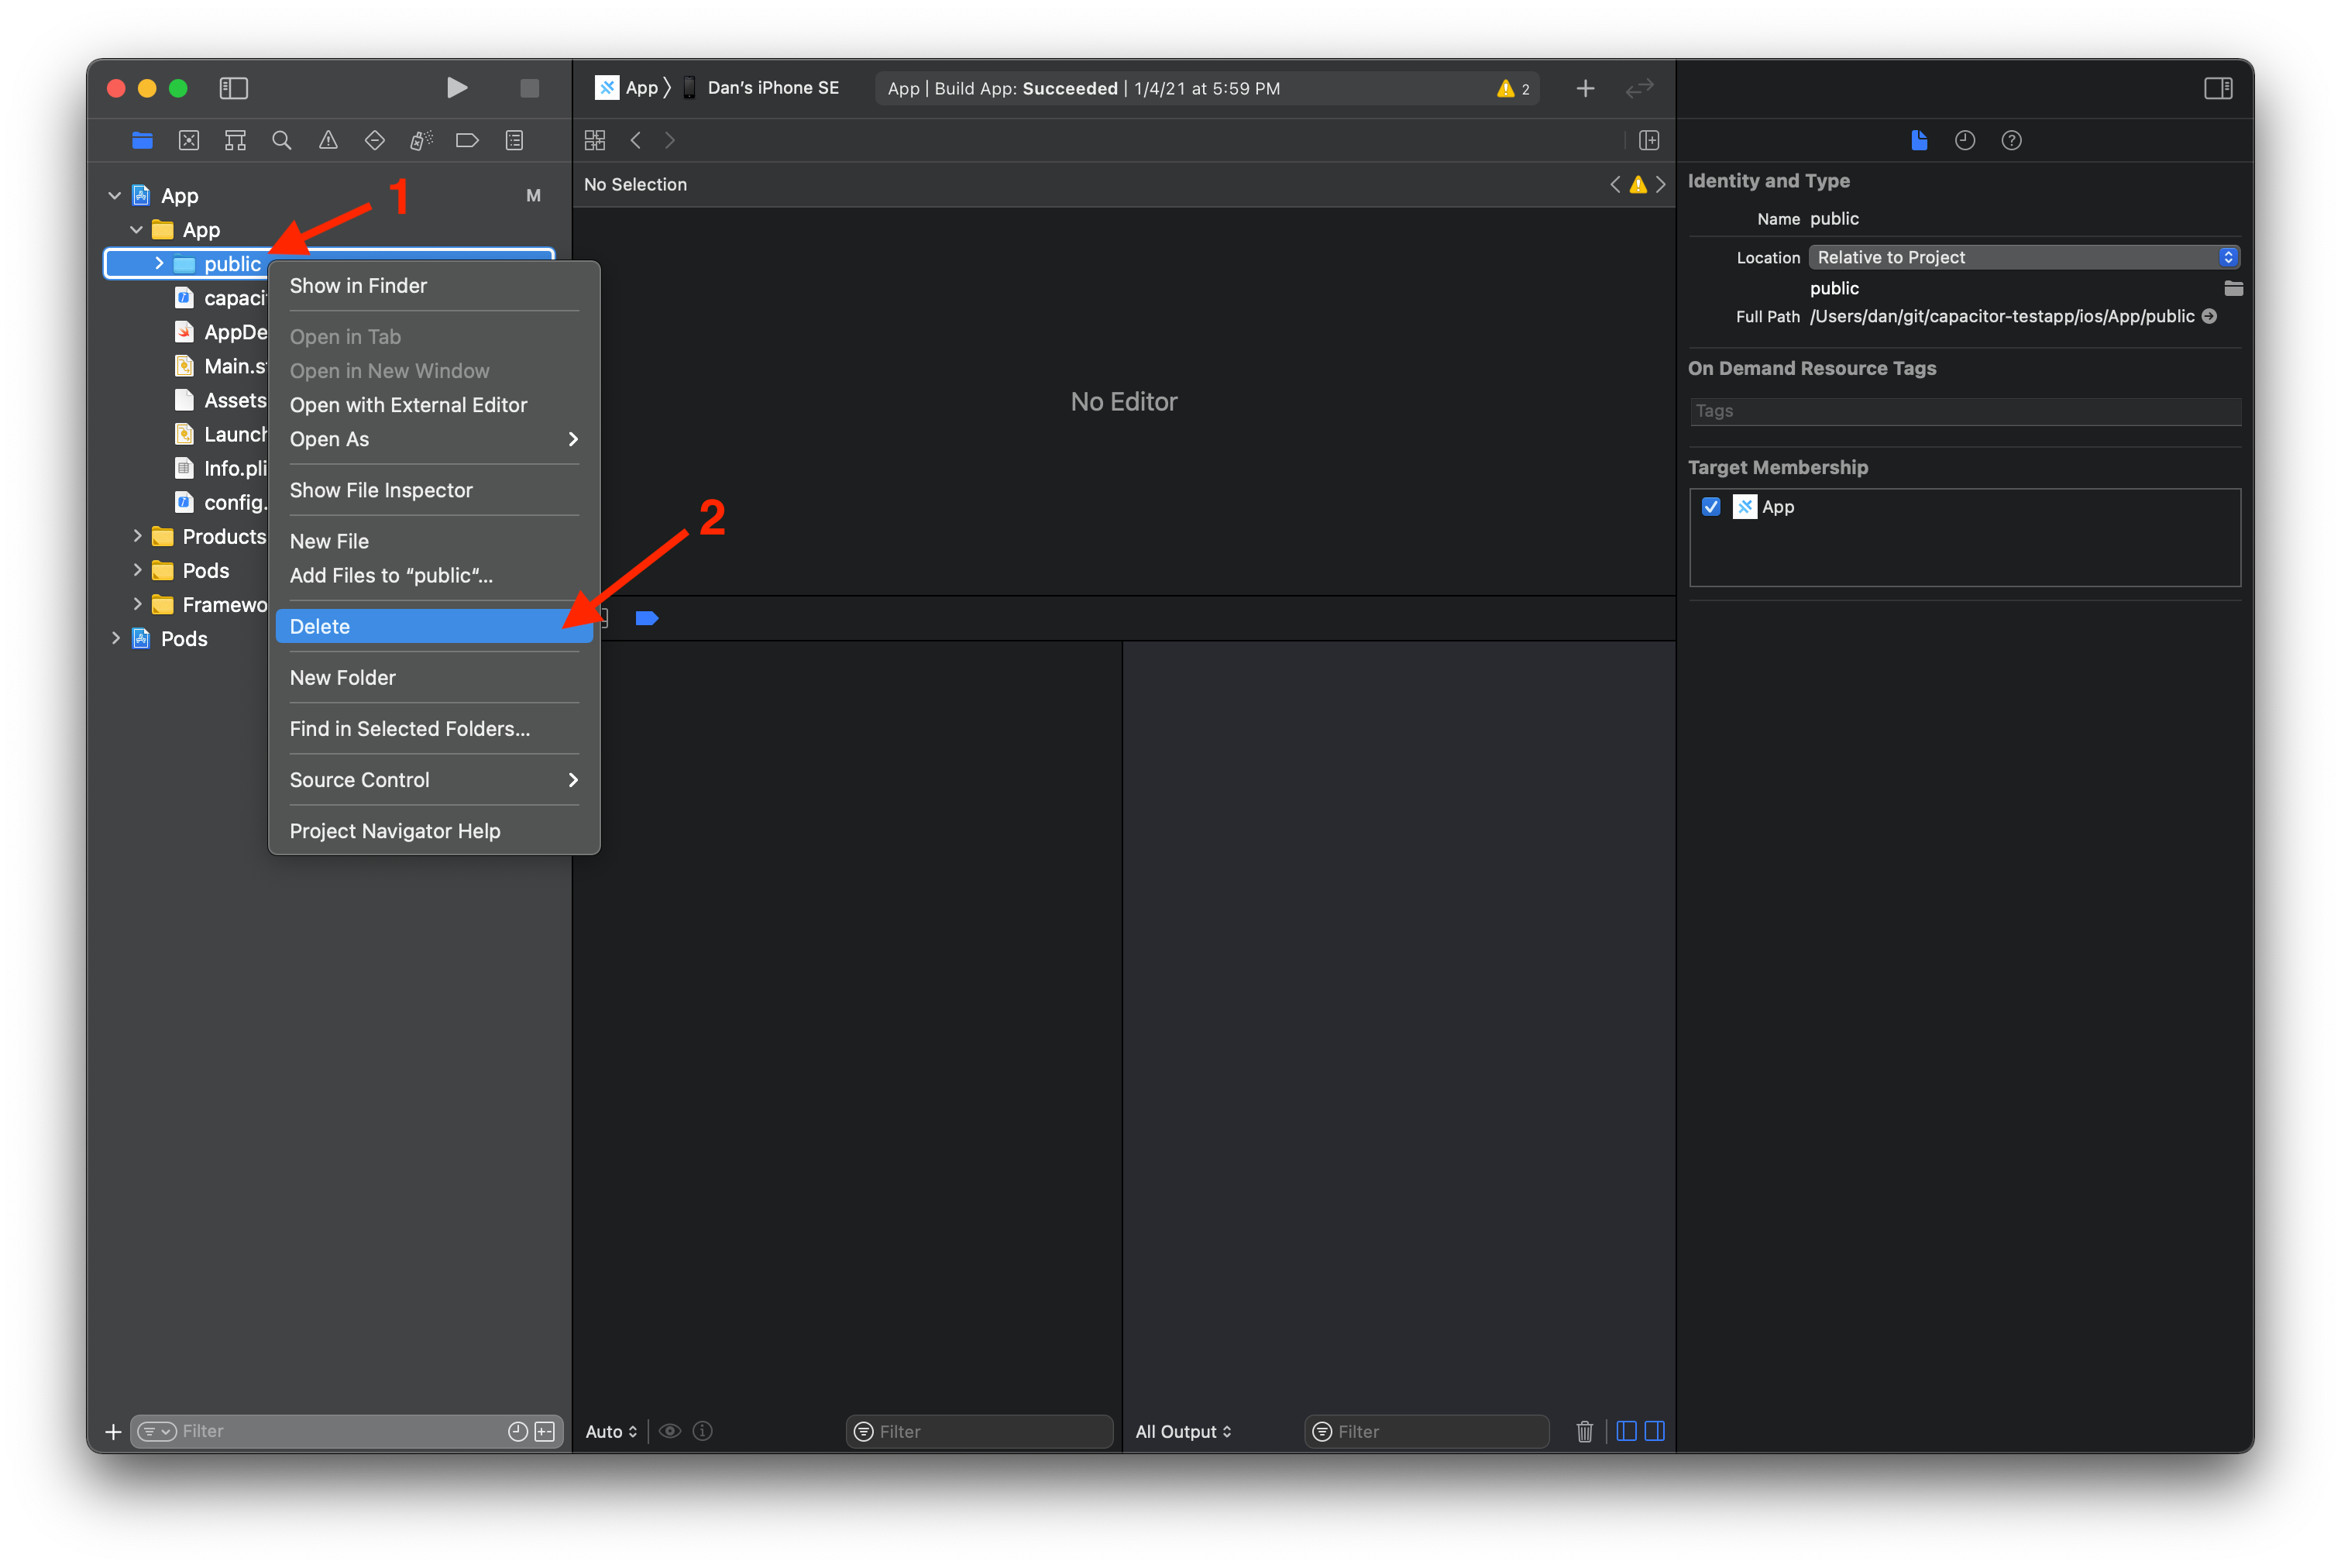Show the History inspector clock icon
This screenshot has height=1568, width=2341.
tap(1964, 141)
